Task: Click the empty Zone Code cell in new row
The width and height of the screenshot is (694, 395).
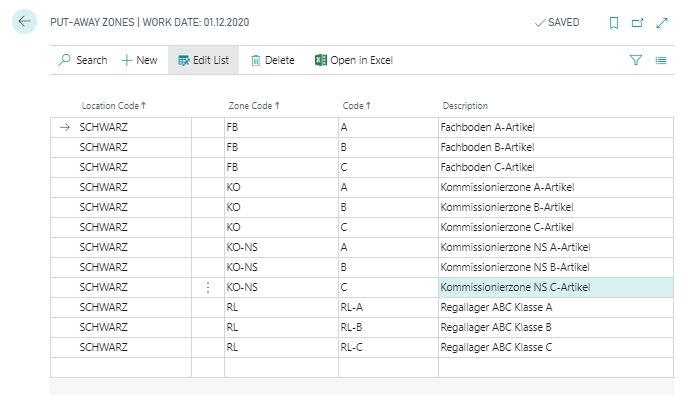Action: (x=281, y=368)
